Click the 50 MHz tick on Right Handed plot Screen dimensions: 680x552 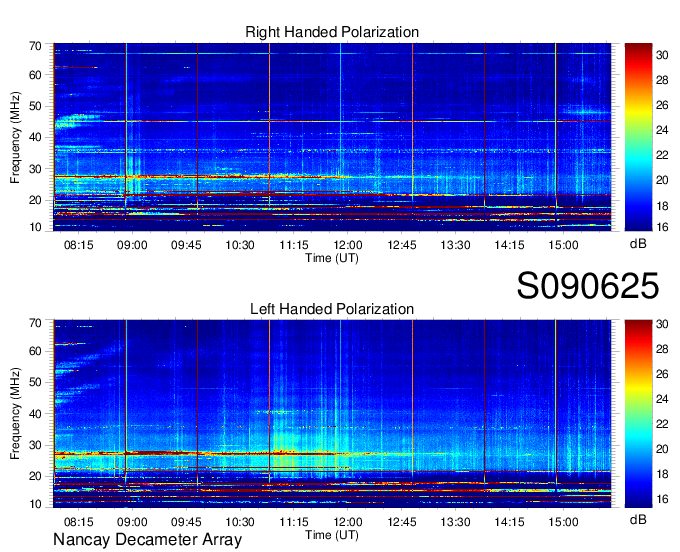pyautogui.click(x=35, y=106)
